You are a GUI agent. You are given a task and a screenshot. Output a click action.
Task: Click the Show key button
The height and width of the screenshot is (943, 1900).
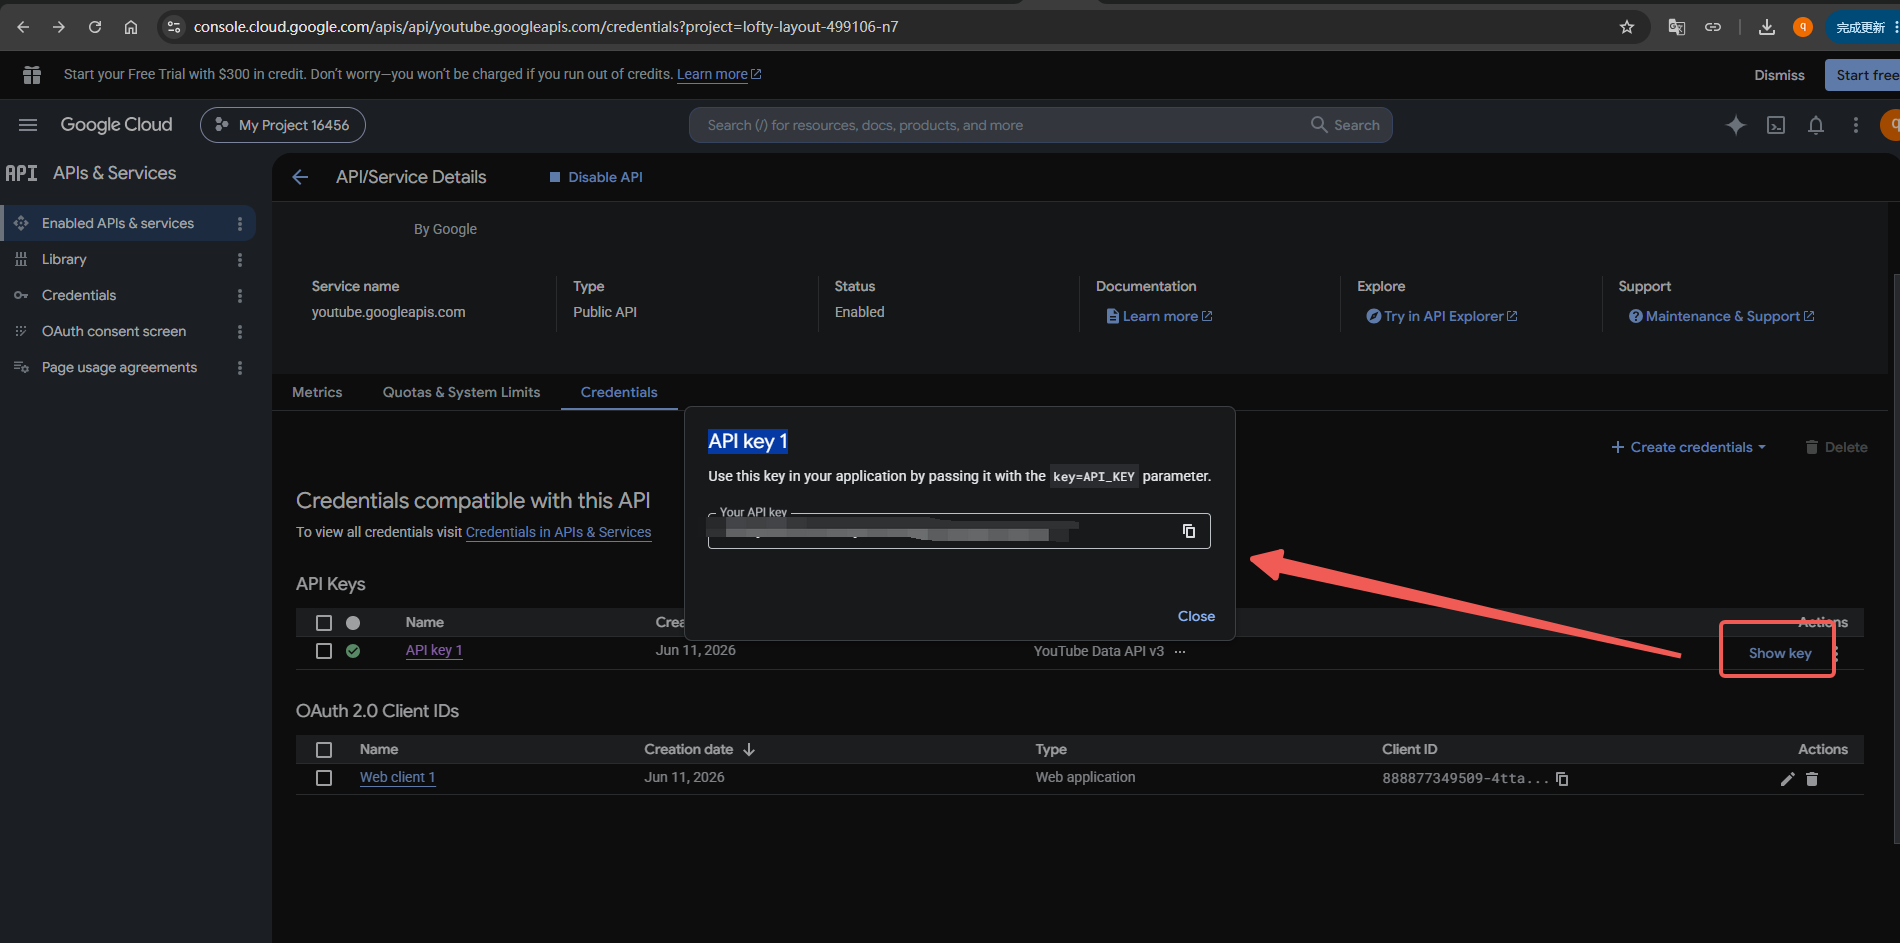coord(1779,653)
